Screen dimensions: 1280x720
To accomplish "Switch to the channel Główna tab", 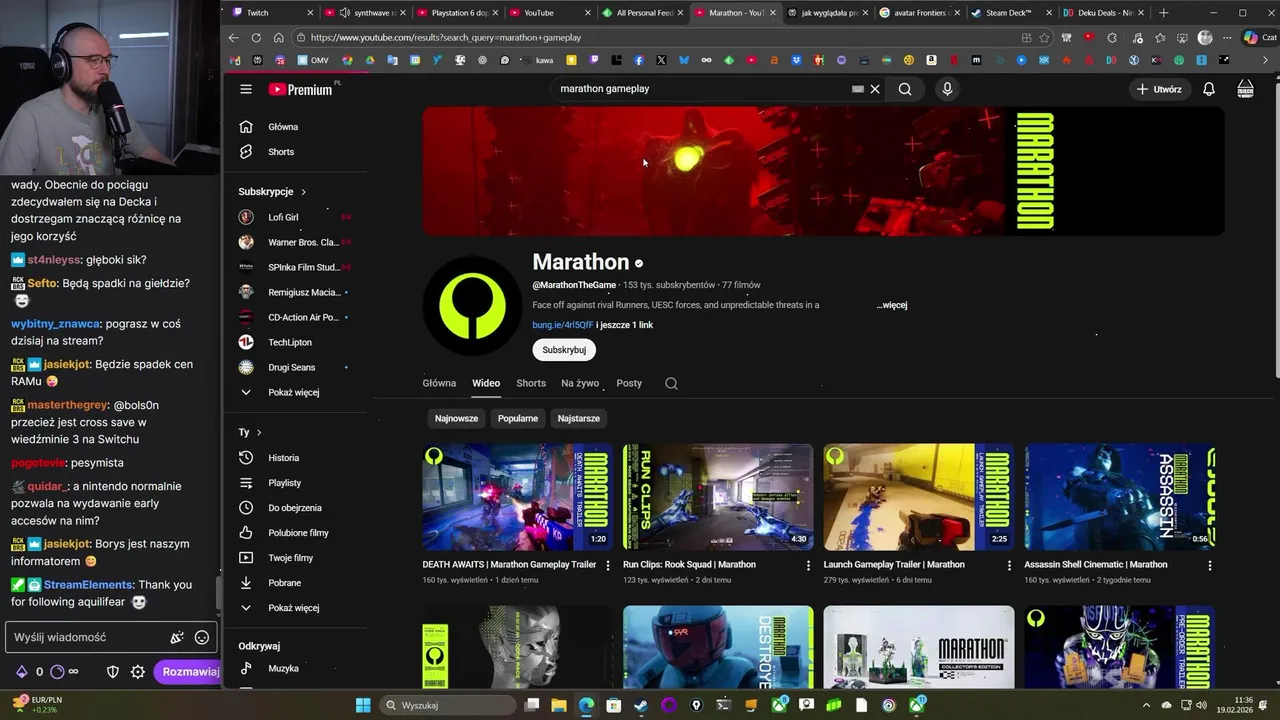I will tap(439, 383).
